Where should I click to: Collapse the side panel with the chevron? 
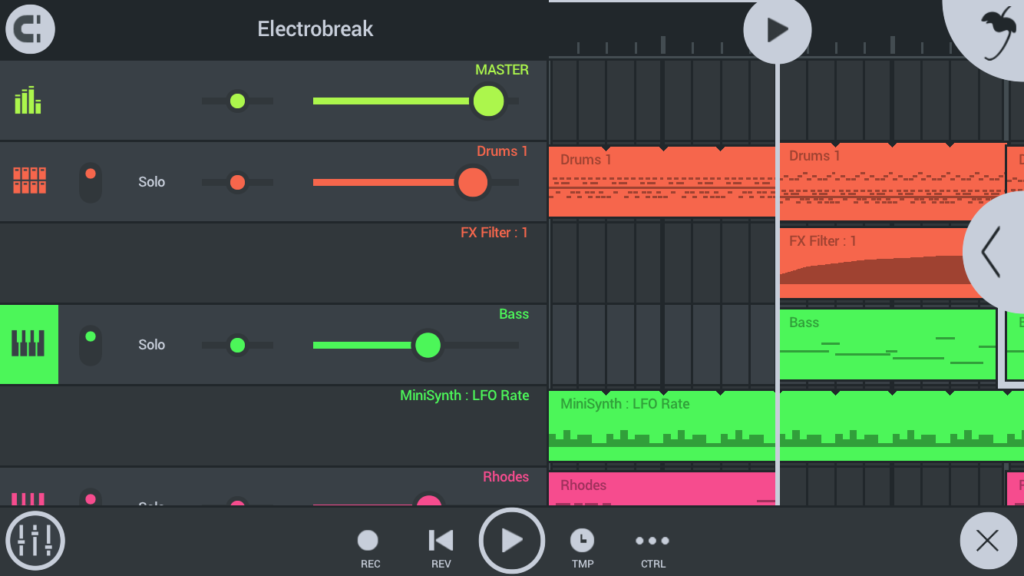coord(995,251)
